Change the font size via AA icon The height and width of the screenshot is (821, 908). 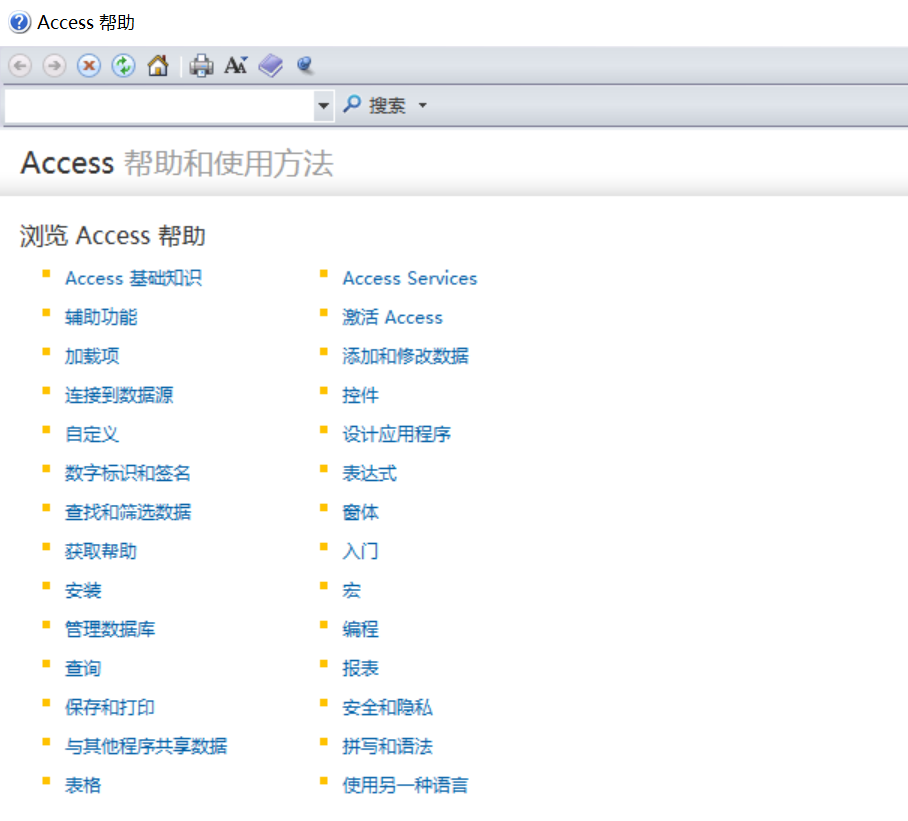pyautogui.click(x=236, y=65)
